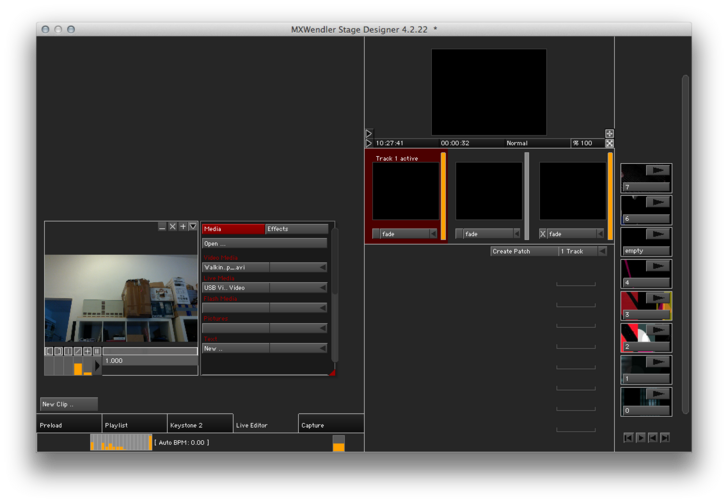Open the Keystone 2 tab
The image size is (728, 503).
[x=200, y=425]
